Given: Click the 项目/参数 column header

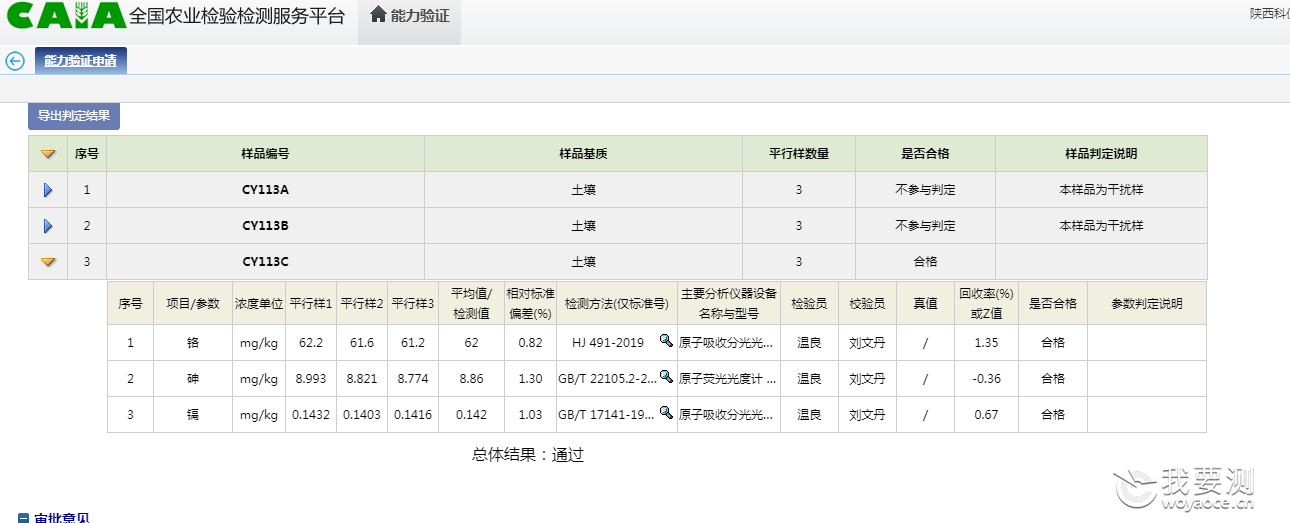Looking at the screenshot, I should tap(192, 304).
